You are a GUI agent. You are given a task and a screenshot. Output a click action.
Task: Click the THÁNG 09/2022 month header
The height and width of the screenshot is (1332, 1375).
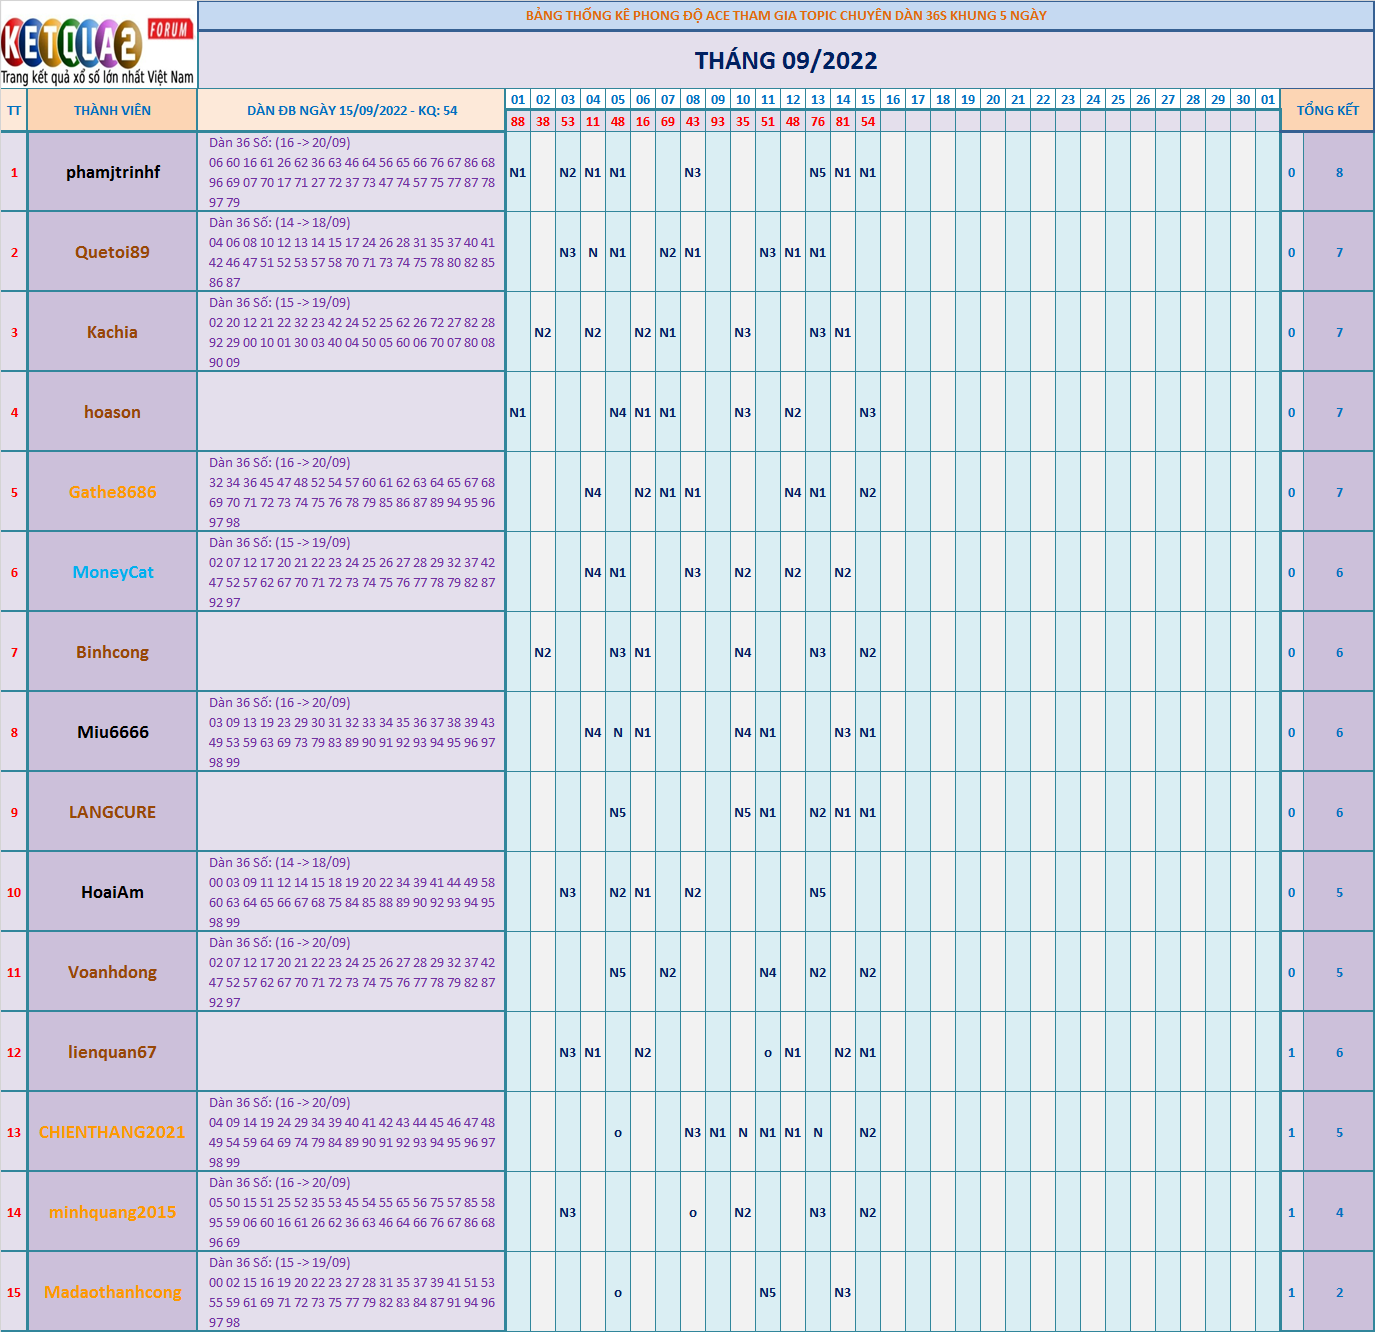[x=786, y=61]
